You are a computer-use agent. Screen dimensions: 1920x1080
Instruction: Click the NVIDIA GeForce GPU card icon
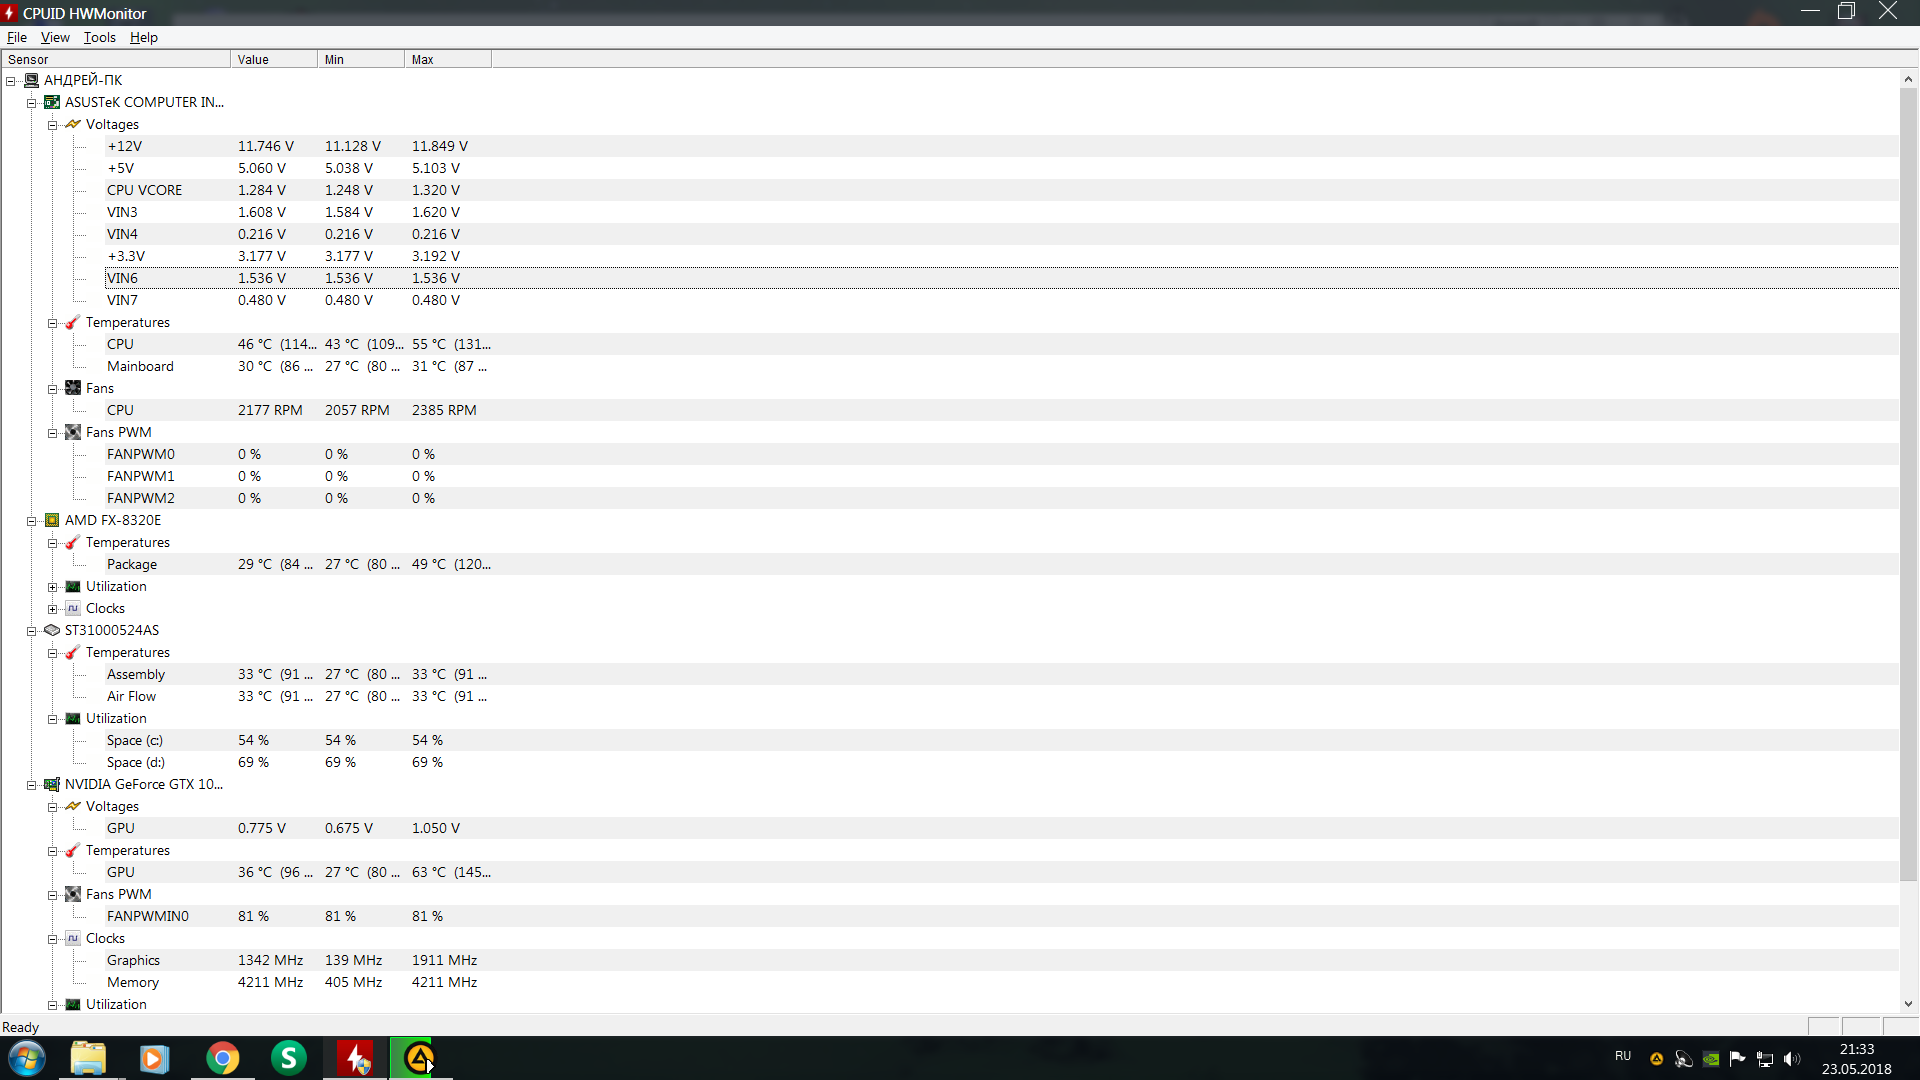coord(52,784)
